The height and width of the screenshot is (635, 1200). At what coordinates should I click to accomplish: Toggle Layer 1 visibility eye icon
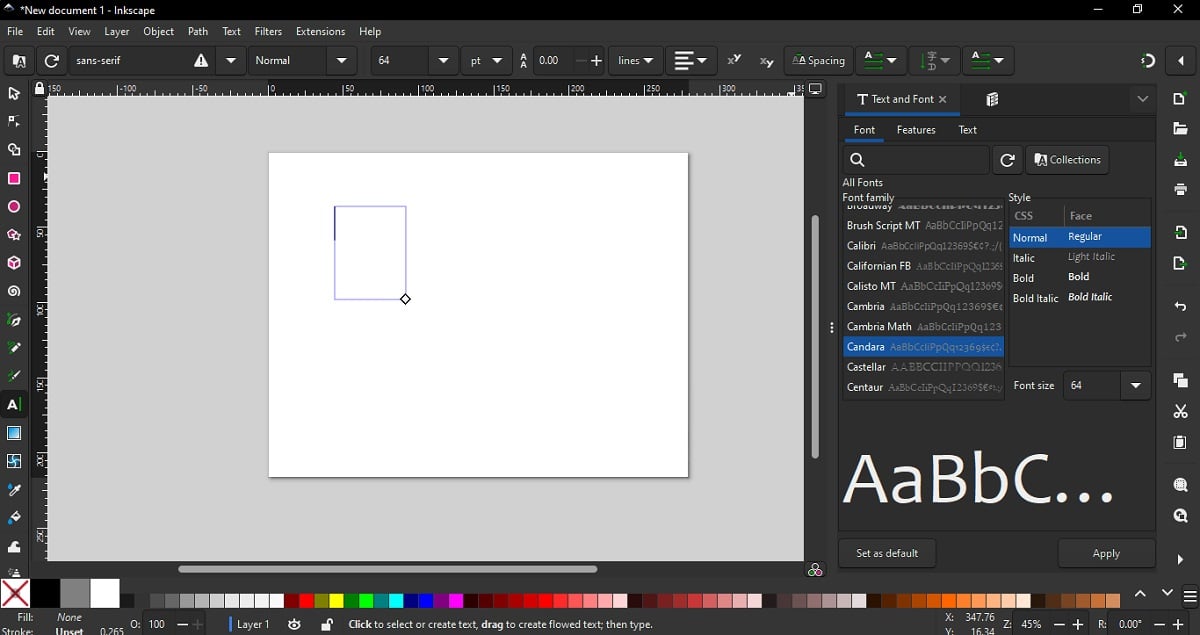294,625
